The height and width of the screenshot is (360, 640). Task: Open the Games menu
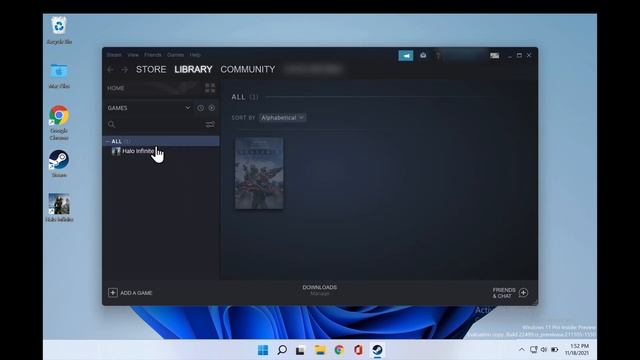point(176,55)
